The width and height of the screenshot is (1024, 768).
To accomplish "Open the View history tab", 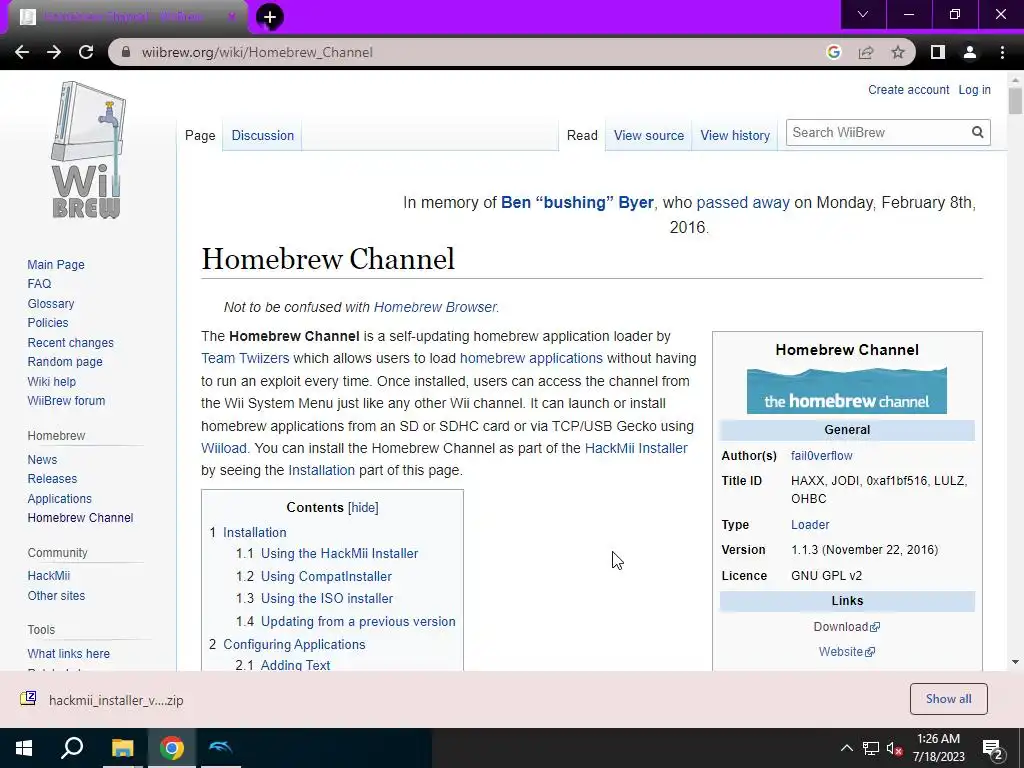I will tap(735, 135).
